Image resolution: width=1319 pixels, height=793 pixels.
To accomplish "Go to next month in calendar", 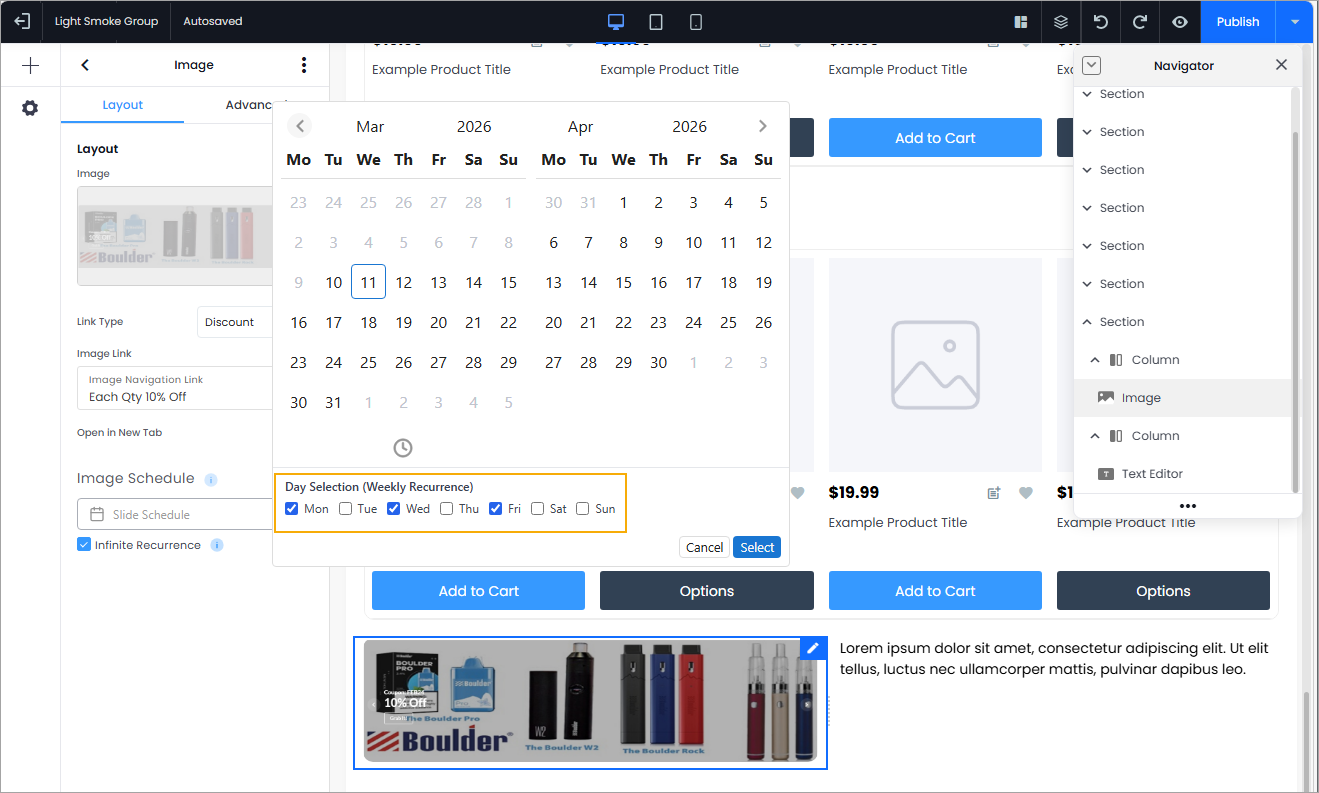I will pyautogui.click(x=763, y=126).
